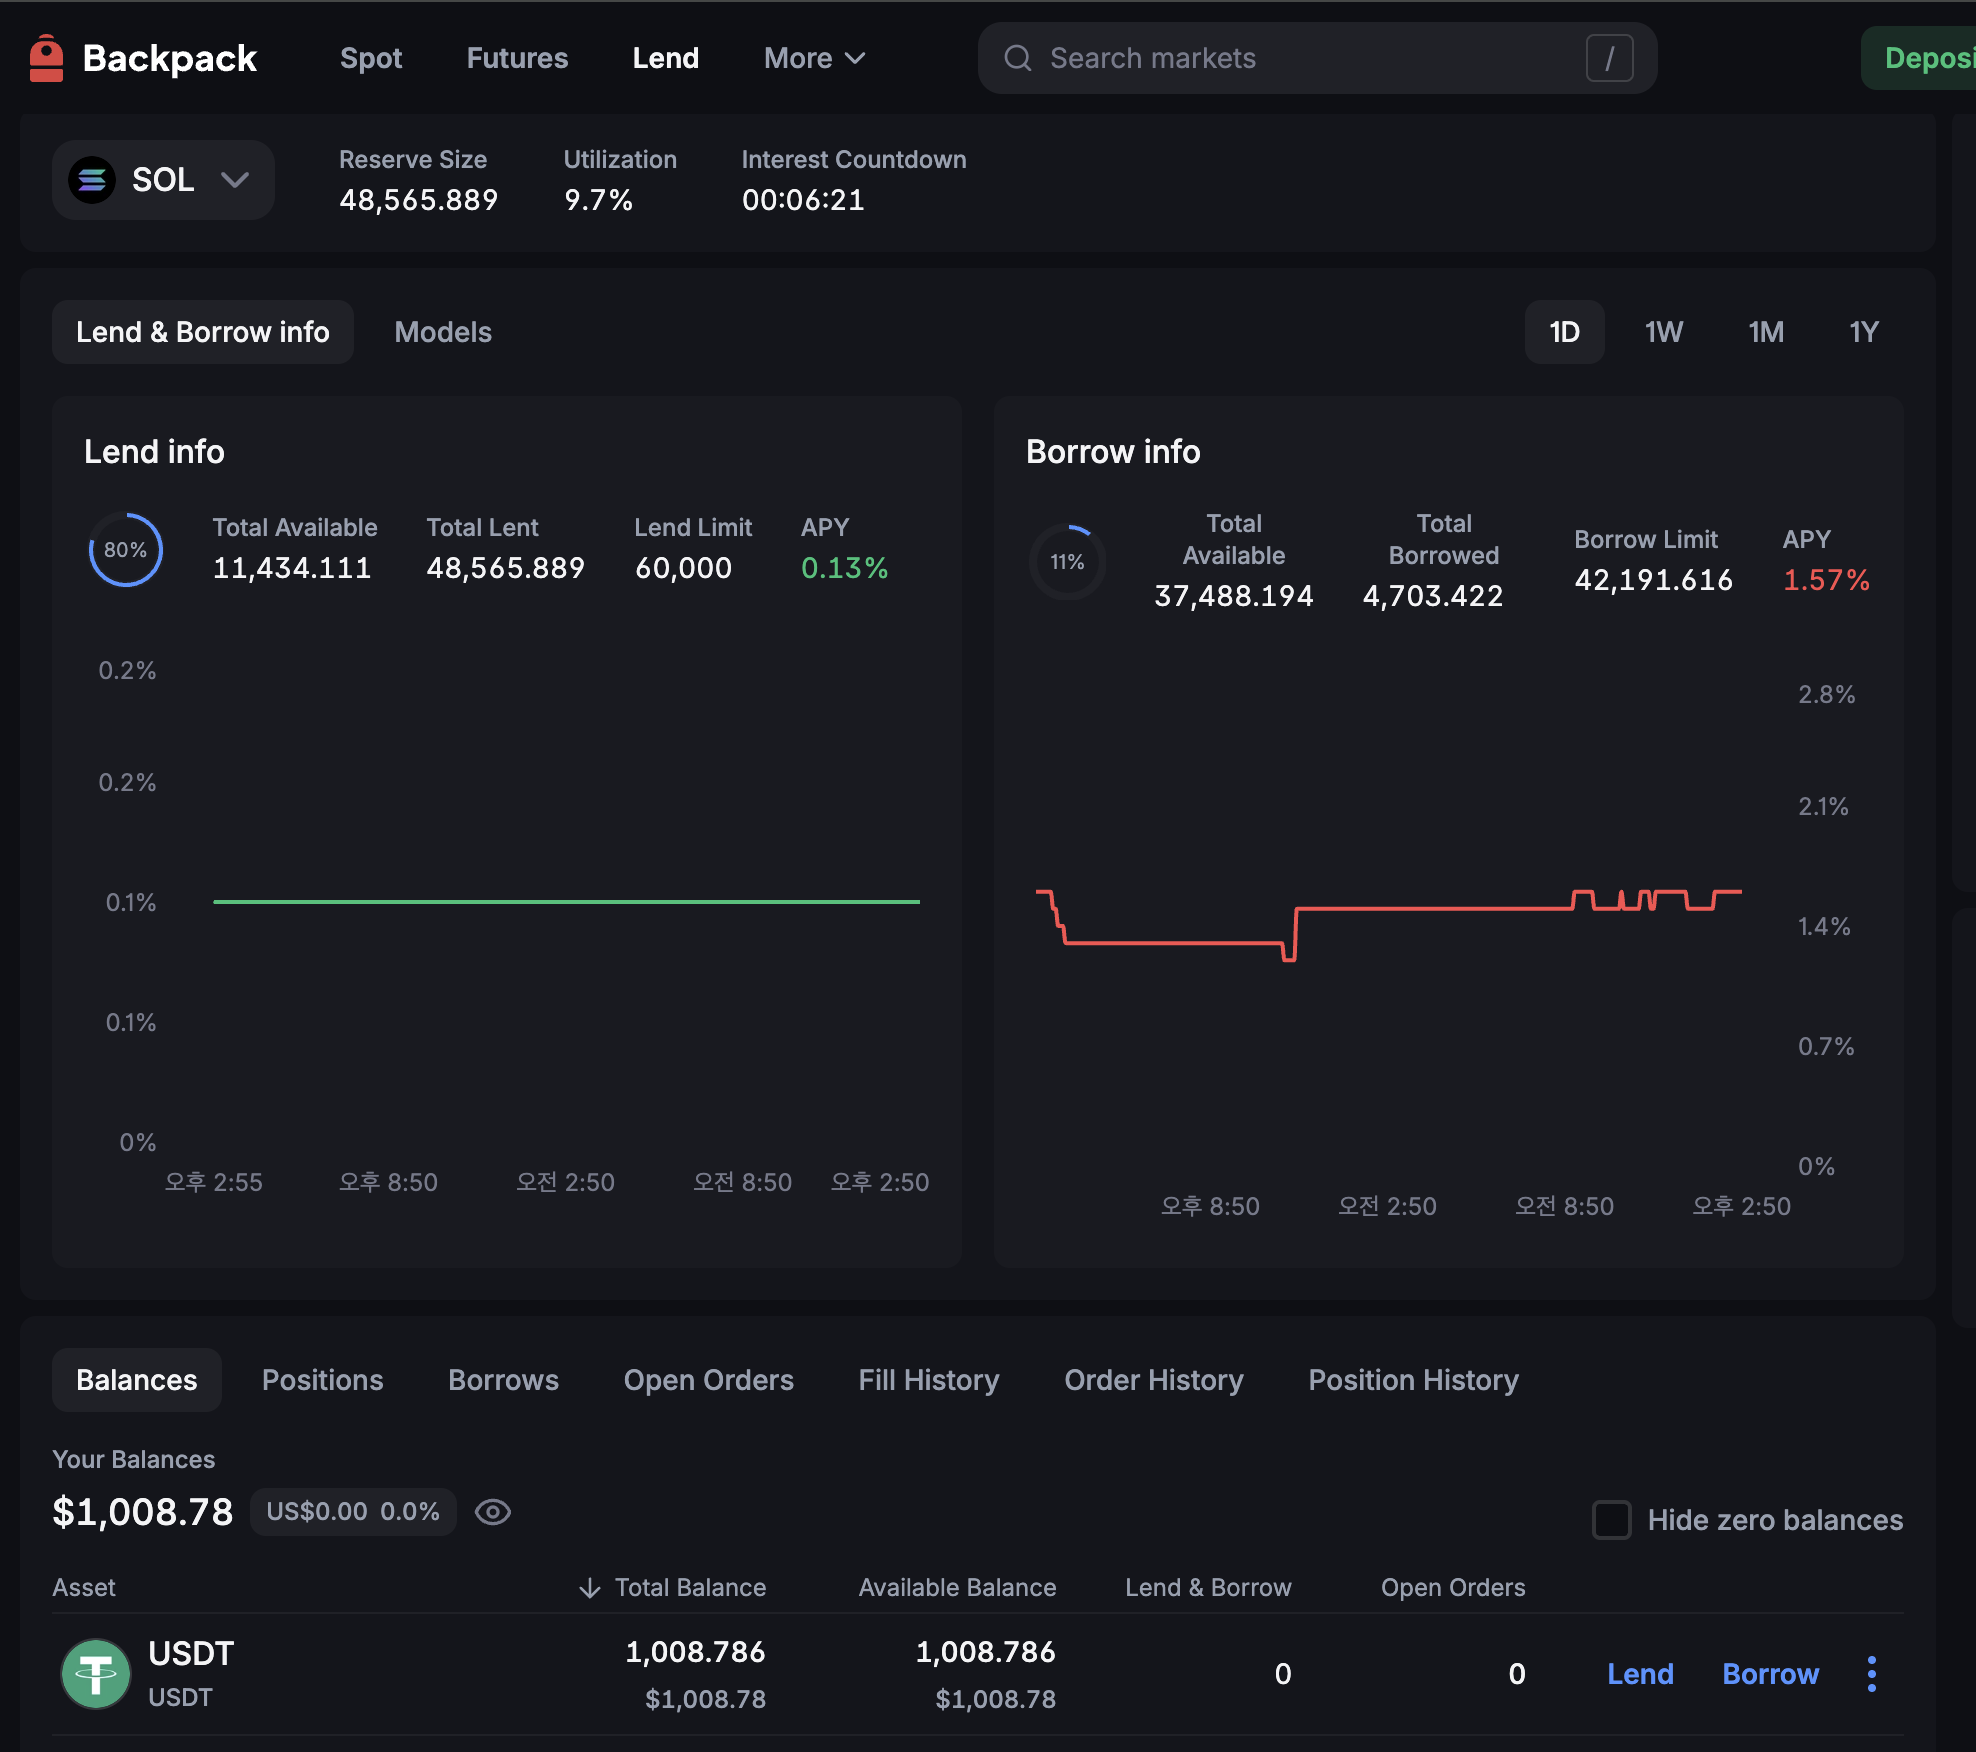Click the Lend link for USDT
This screenshot has height=1752, width=1976.
coord(1640,1673)
